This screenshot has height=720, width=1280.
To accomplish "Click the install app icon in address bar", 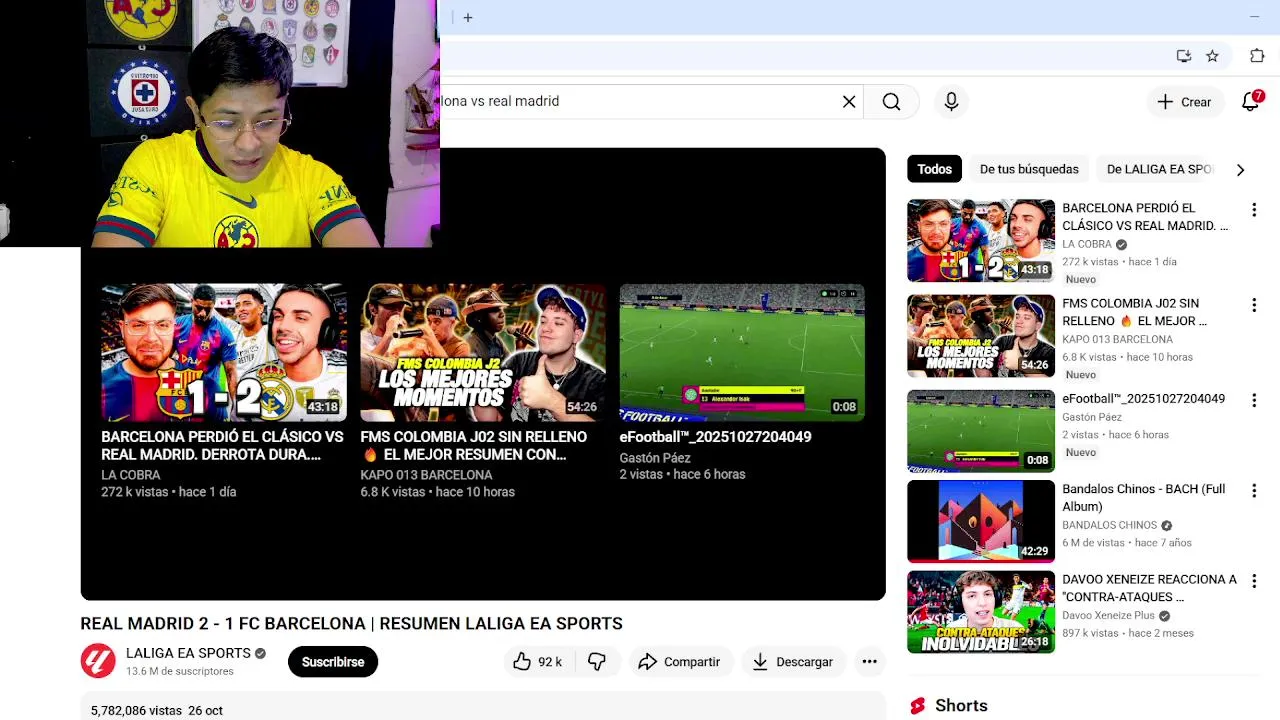I will tap(1184, 56).
